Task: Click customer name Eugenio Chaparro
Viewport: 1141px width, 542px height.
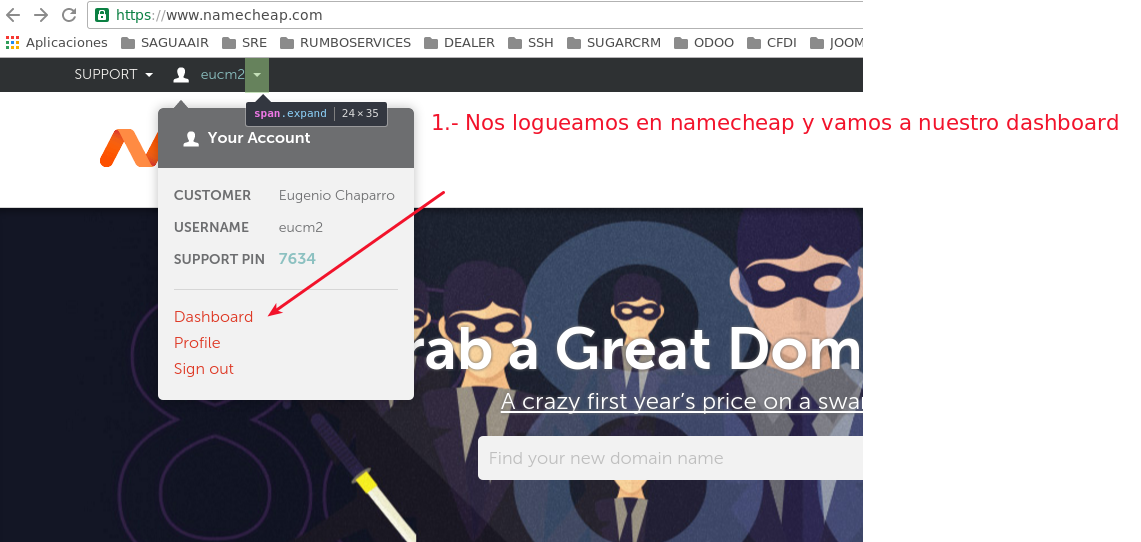Action: [x=337, y=196]
